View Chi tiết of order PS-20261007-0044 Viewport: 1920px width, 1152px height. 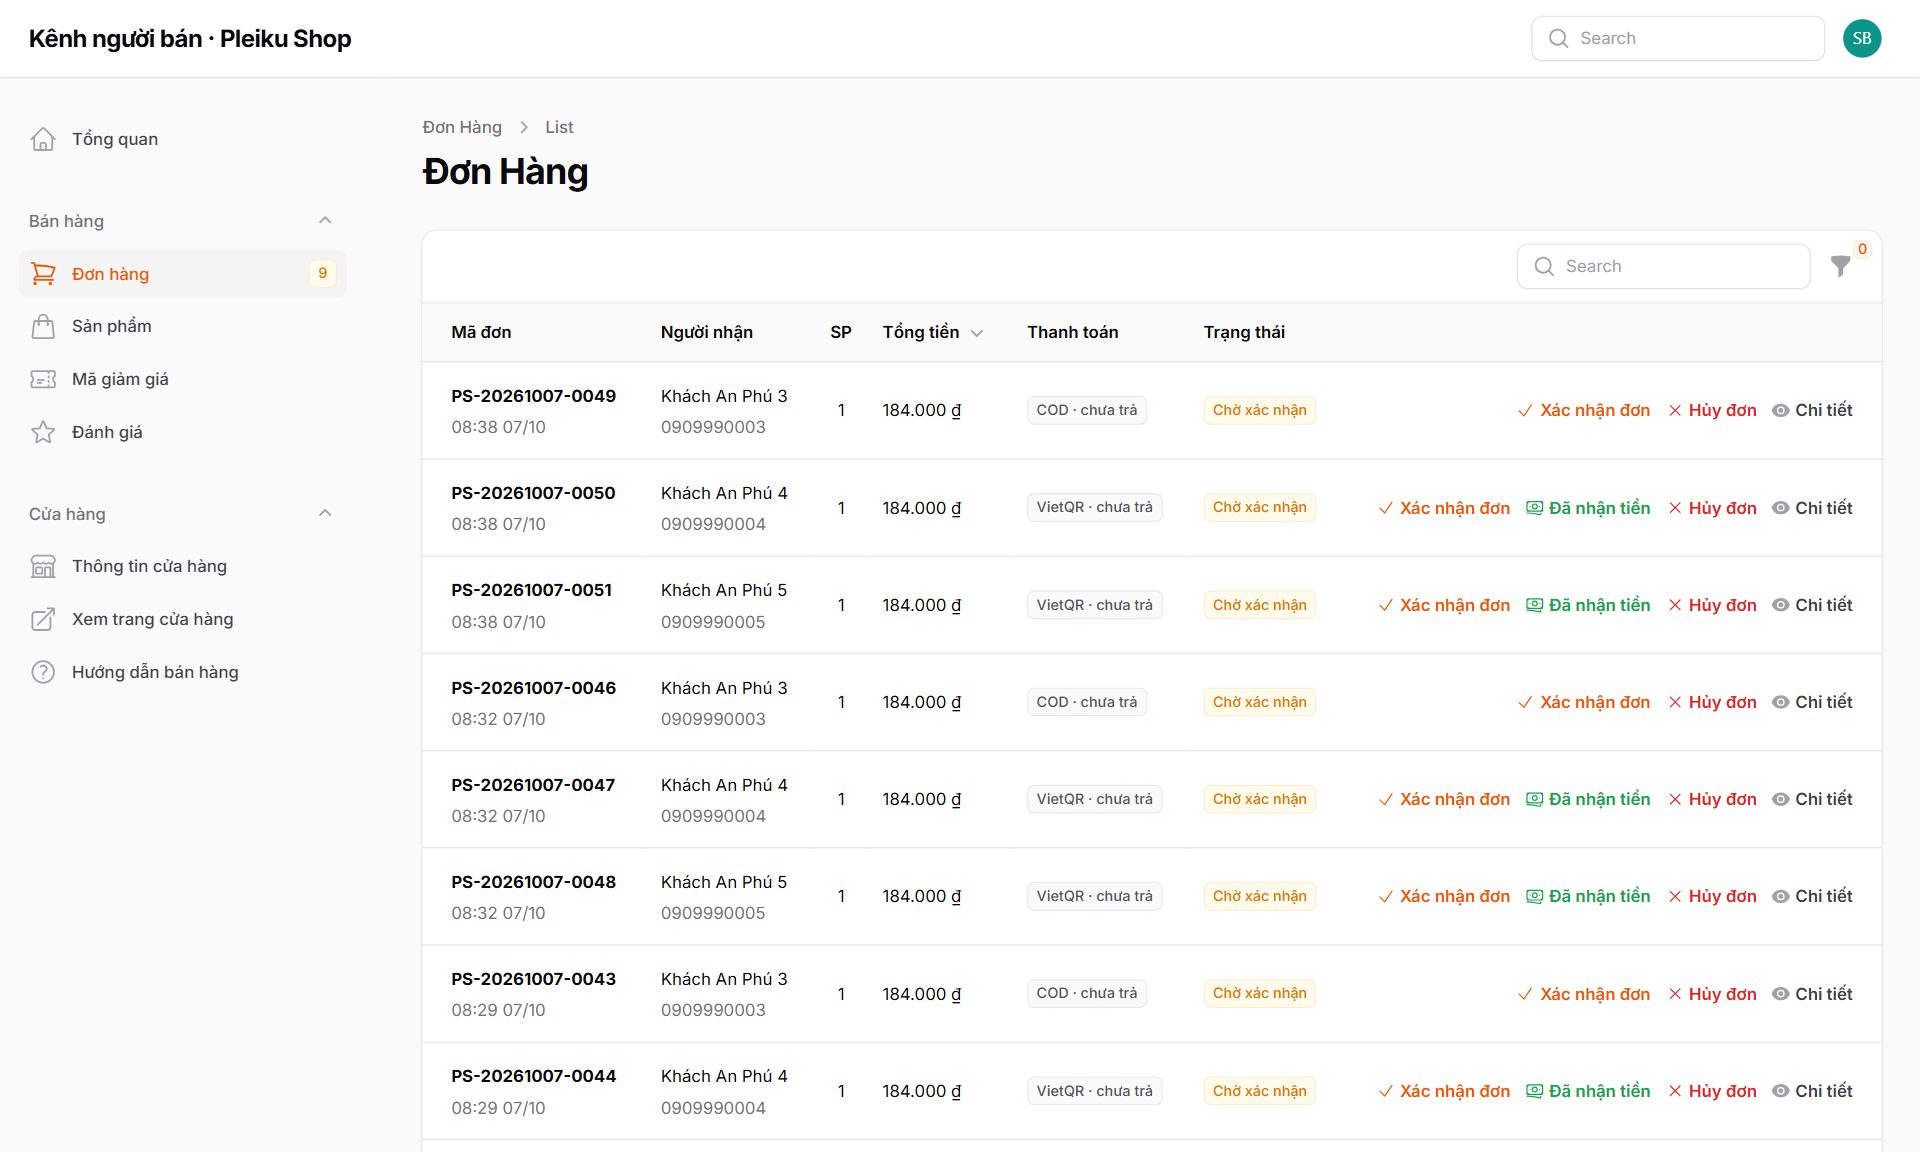(1812, 1091)
